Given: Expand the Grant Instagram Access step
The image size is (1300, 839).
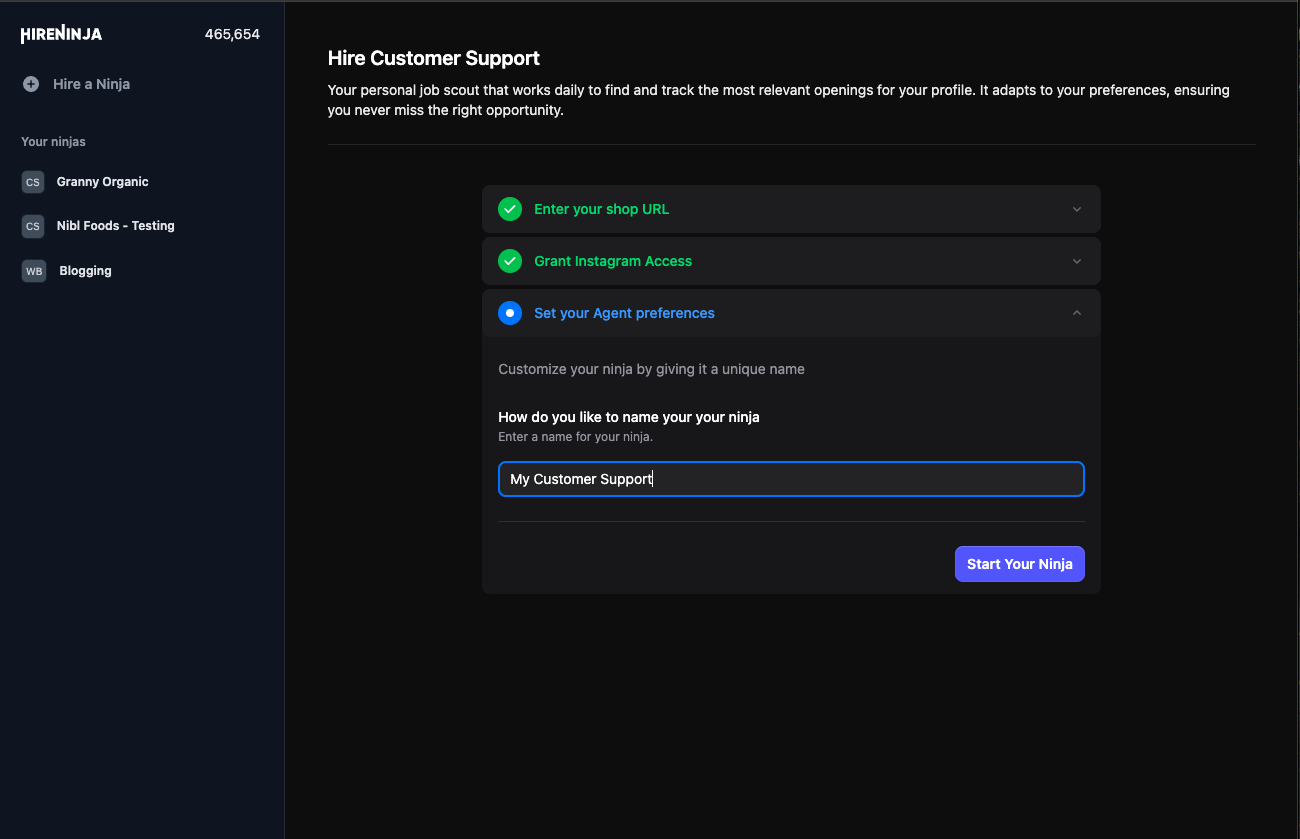Looking at the screenshot, I should 1076,261.
